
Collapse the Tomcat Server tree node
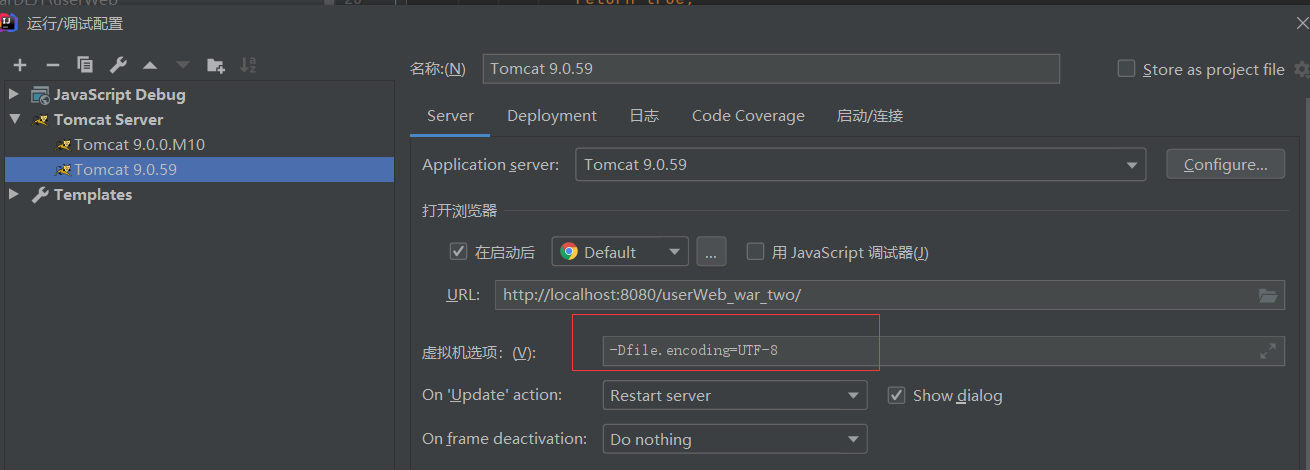(x=14, y=119)
